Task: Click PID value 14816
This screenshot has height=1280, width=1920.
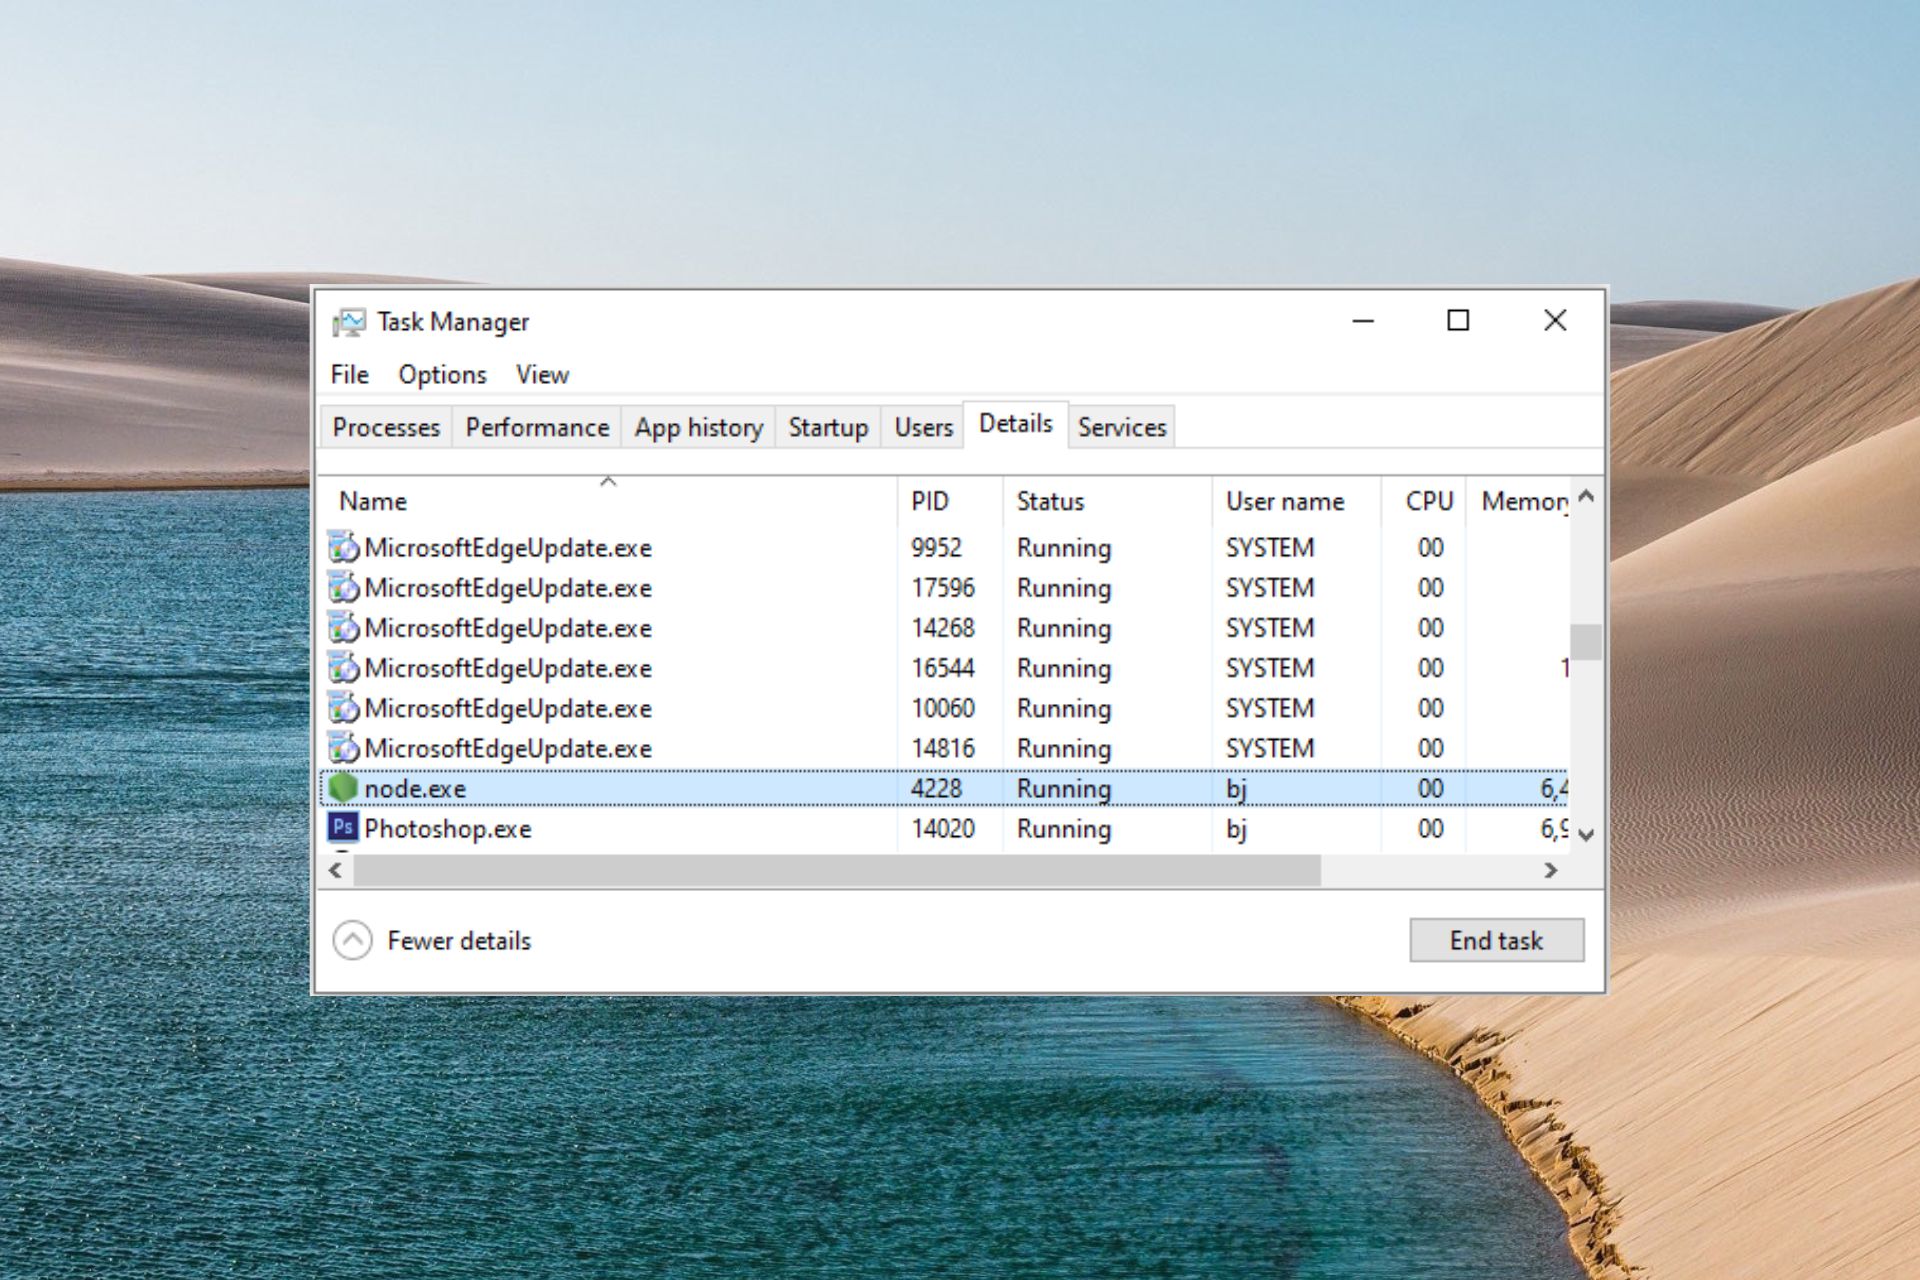Action: (x=942, y=748)
